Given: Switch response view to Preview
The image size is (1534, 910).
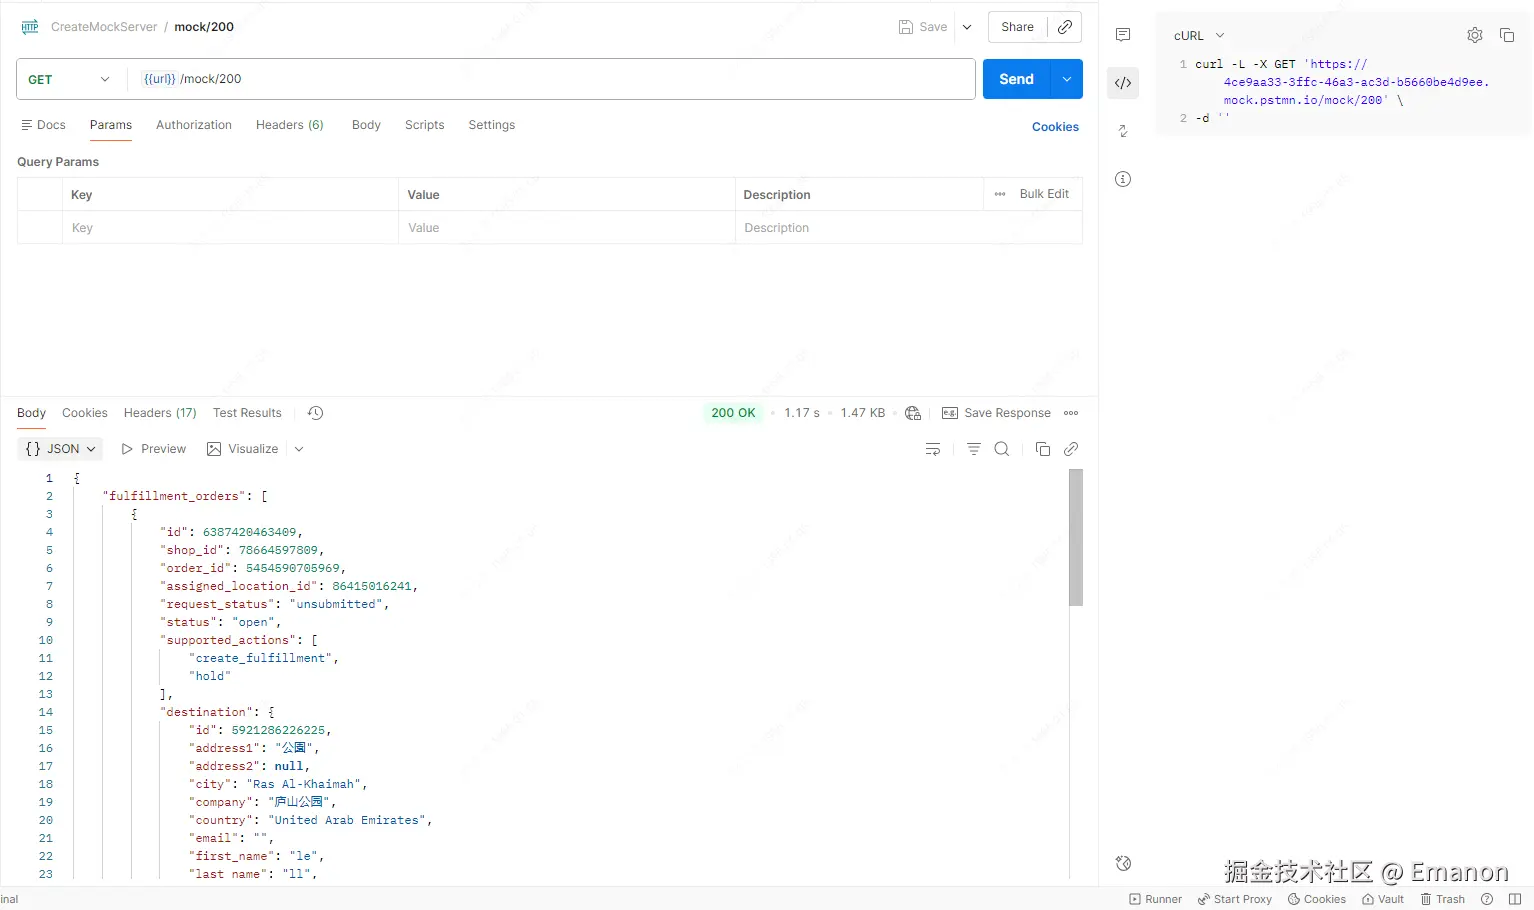Looking at the screenshot, I should tap(154, 449).
